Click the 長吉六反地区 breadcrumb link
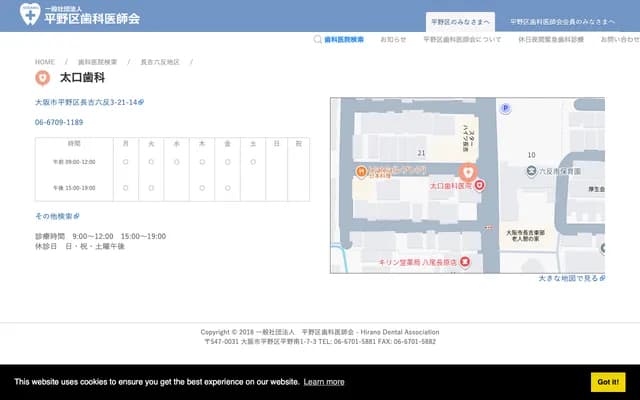Image resolution: width=640 pixels, height=400 pixels. [160, 62]
